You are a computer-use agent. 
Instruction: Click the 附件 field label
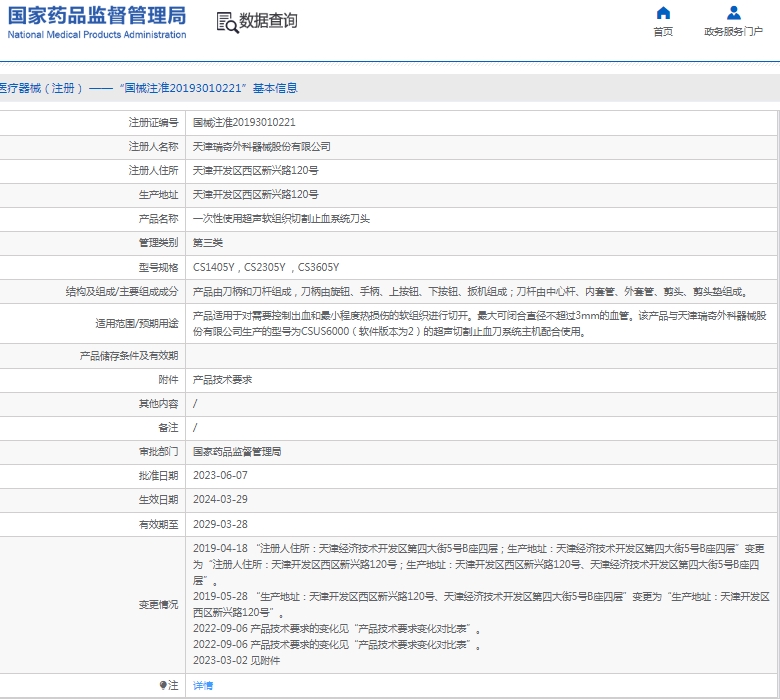coord(168,380)
